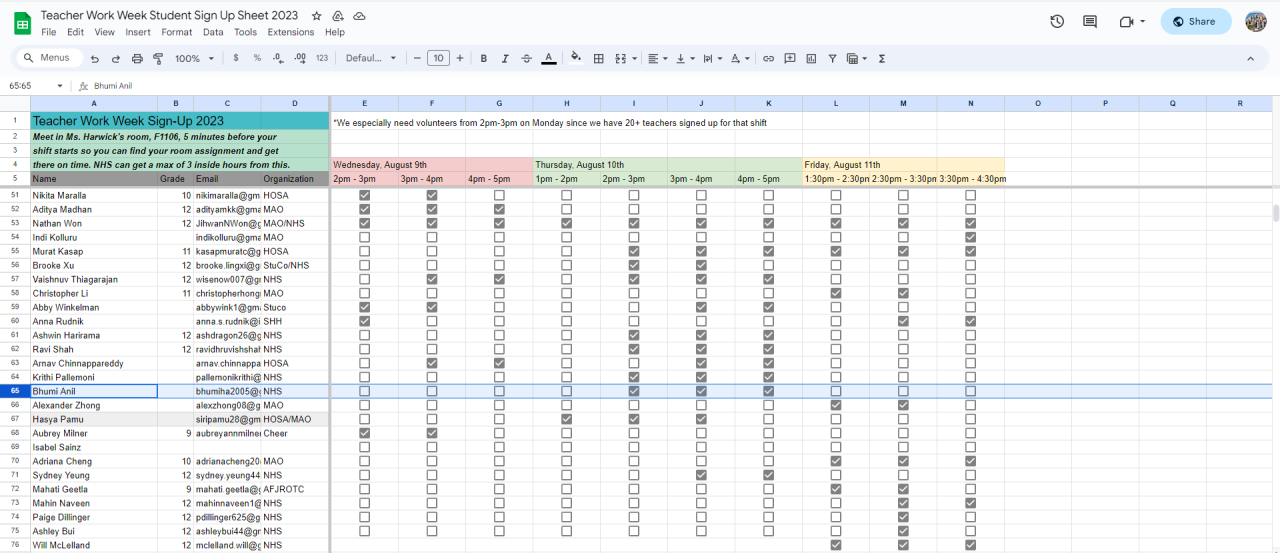Open the Insert menu

tap(138, 32)
